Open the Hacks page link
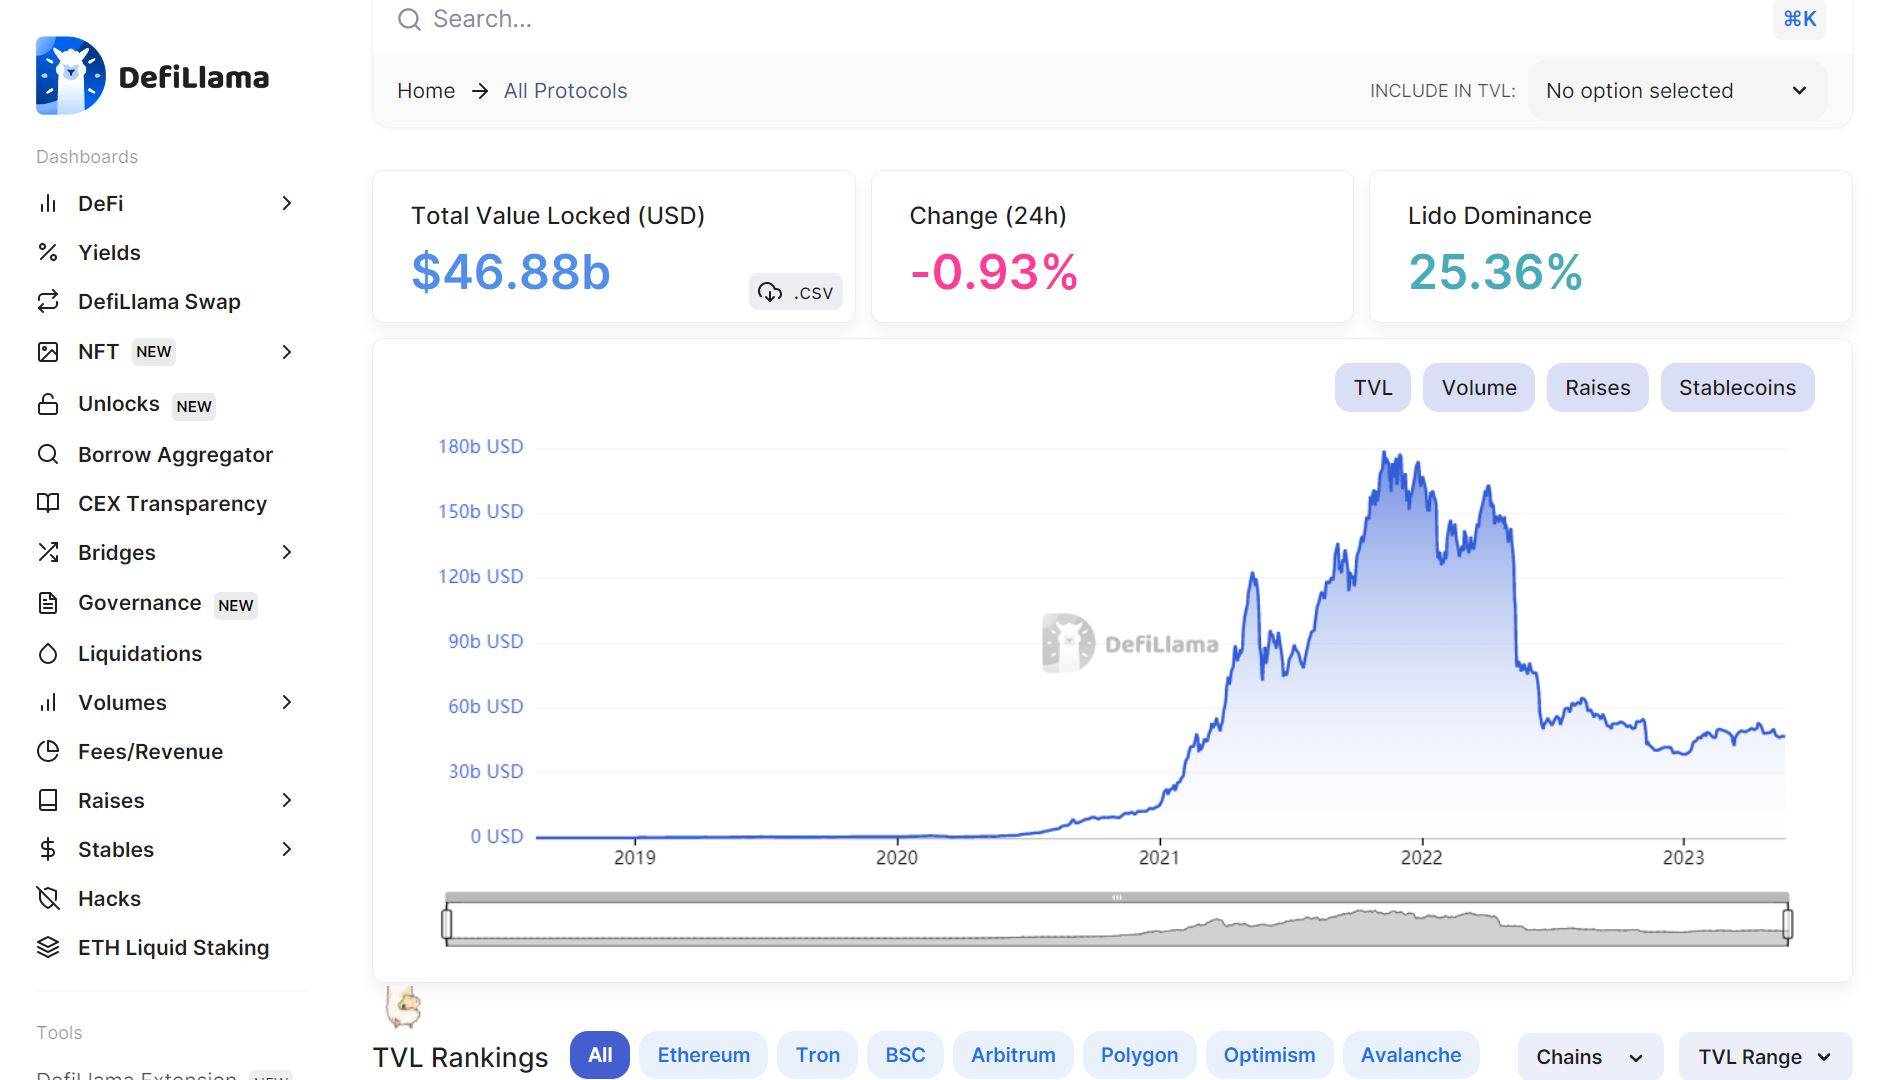Viewport: 1883px width, 1080px height. coord(109,899)
